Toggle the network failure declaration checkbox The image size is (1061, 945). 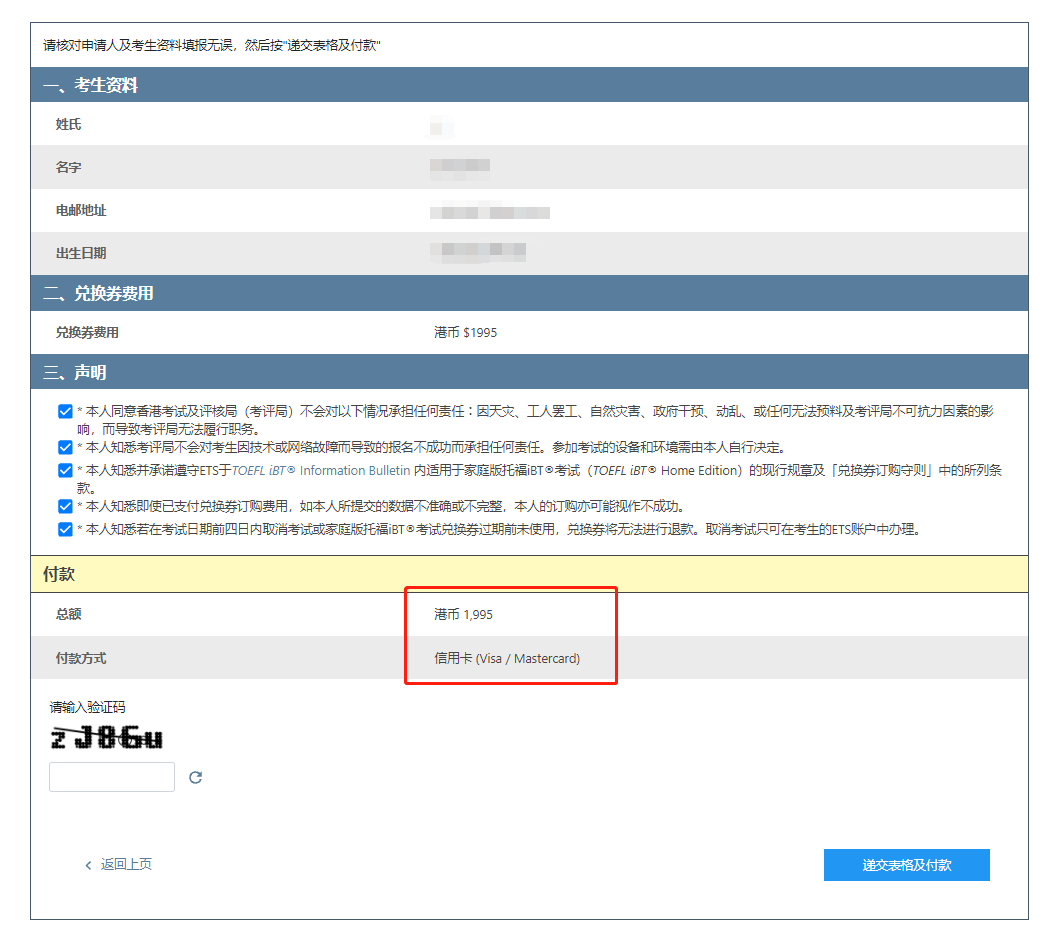[66, 447]
